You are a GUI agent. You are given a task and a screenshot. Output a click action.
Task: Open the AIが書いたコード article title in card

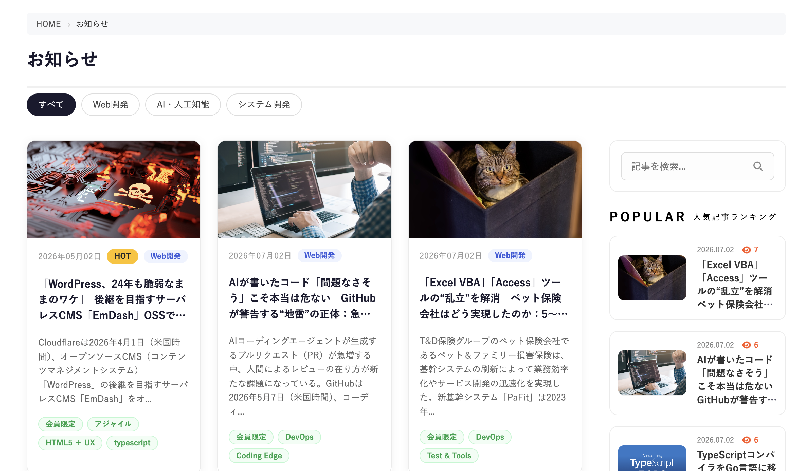coord(302,298)
